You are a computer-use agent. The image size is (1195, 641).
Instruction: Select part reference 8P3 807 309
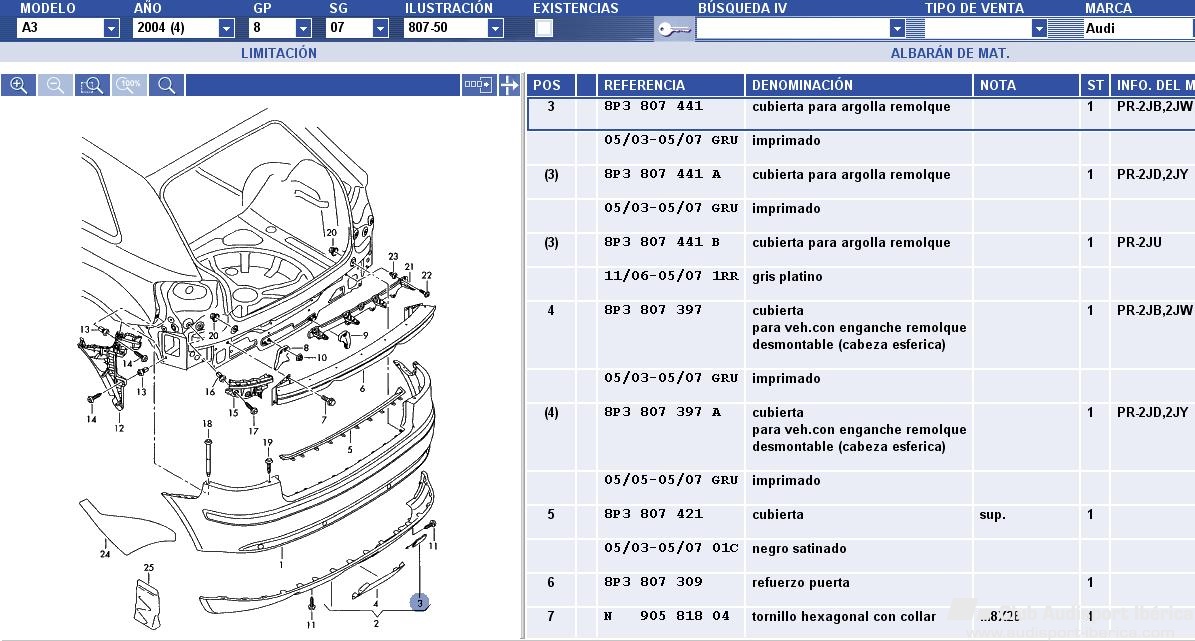[653, 582]
